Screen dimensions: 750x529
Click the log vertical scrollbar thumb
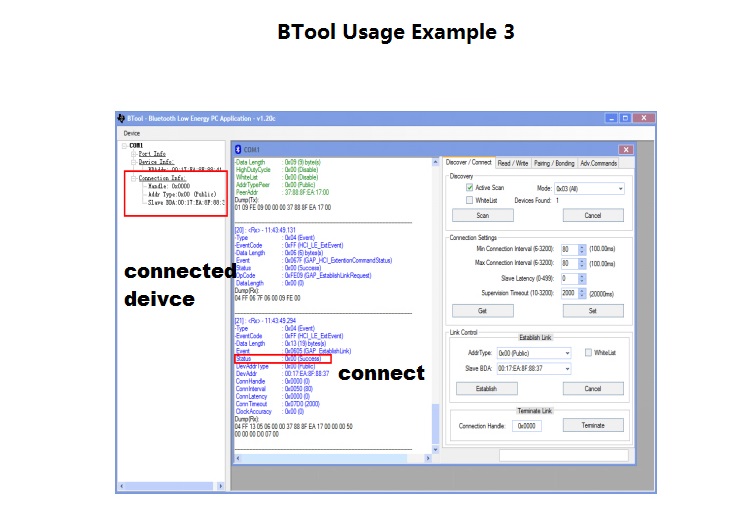pyautogui.click(x=435, y=424)
